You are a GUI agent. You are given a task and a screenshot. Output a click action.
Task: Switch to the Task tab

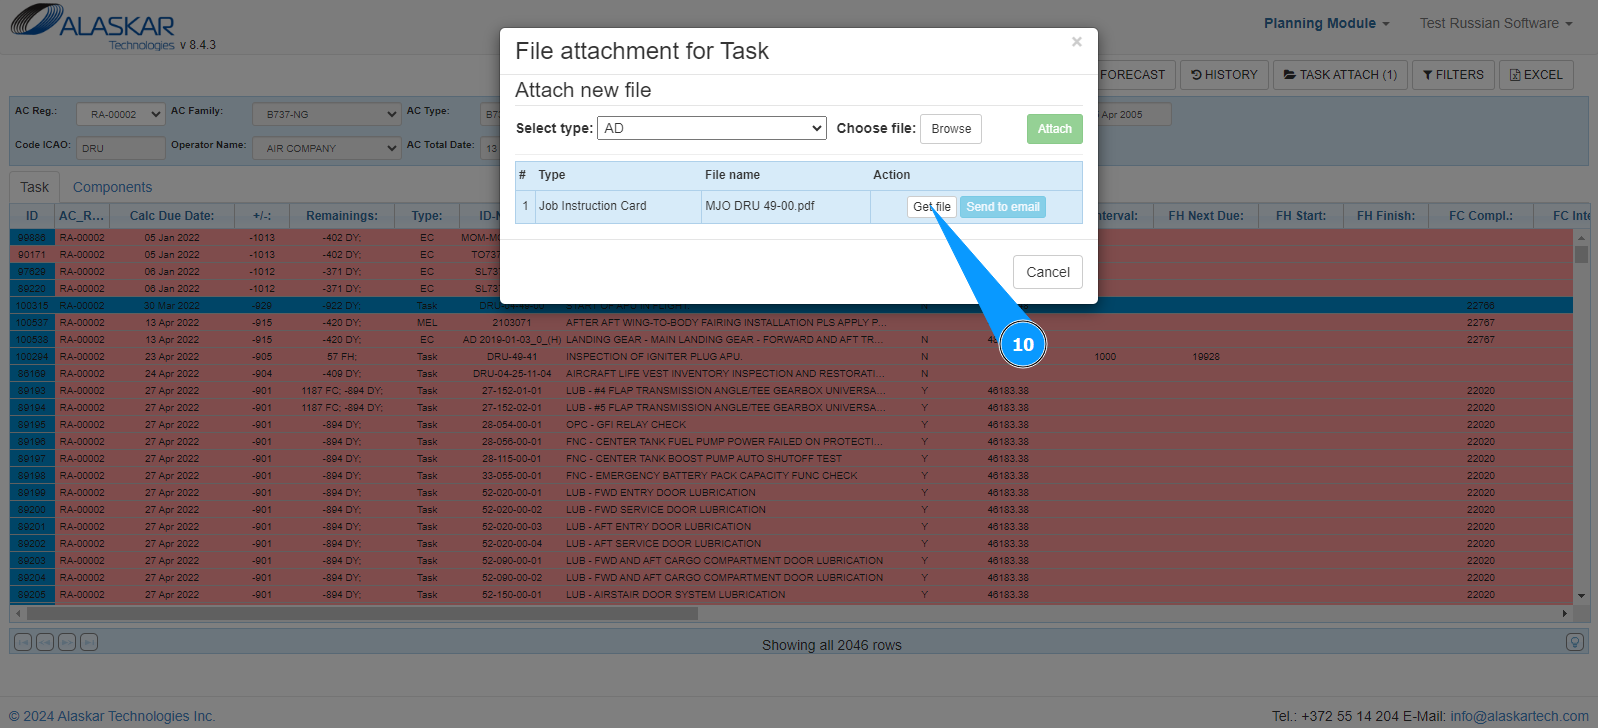pos(35,187)
